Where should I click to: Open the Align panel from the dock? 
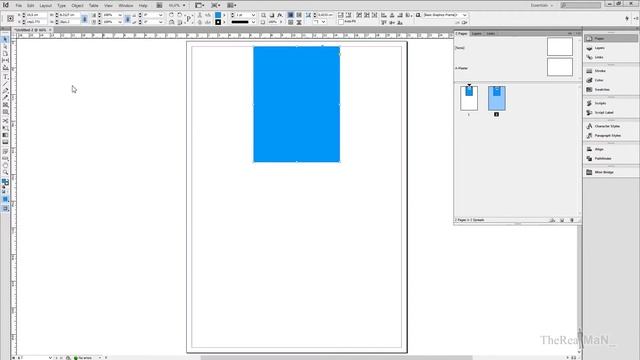point(611,149)
